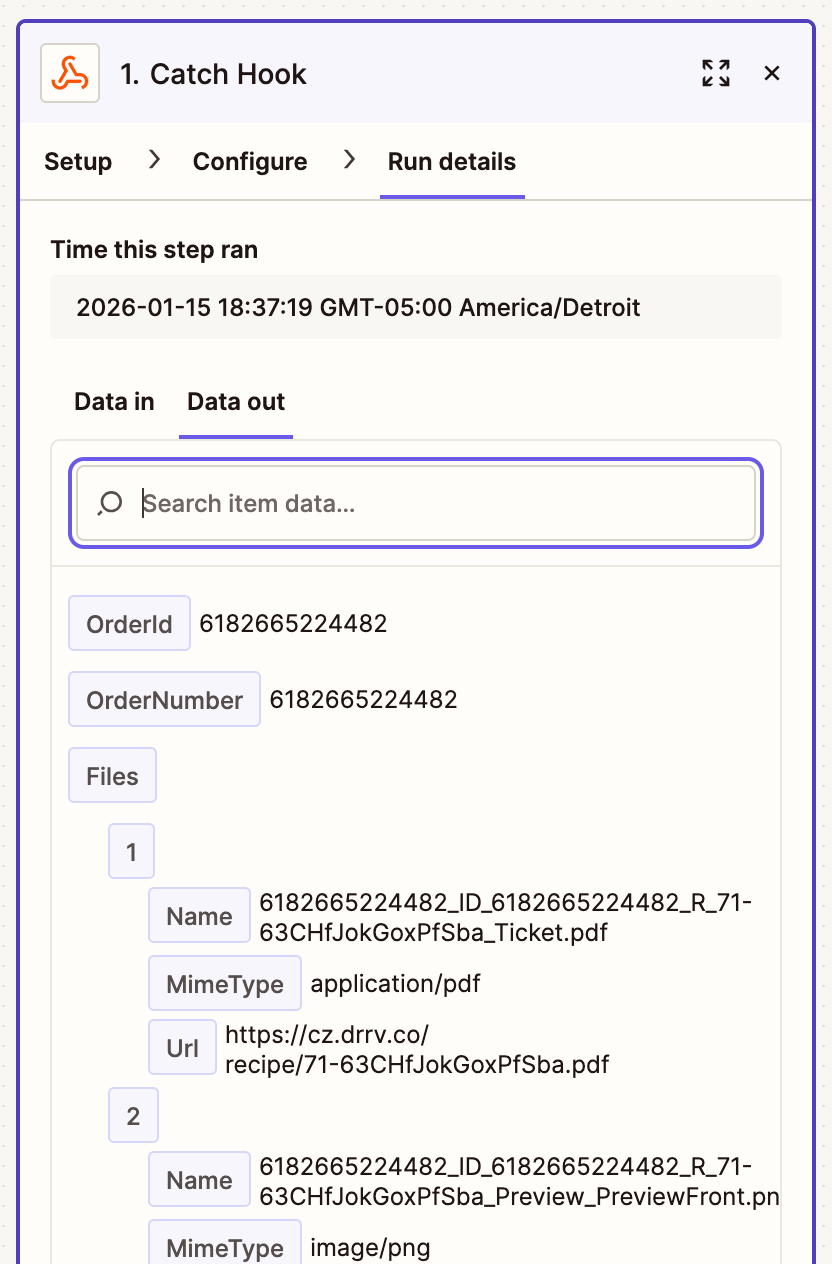Click the search magnifier icon
The width and height of the screenshot is (832, 1264).
pyautogui.click(x=110, y=503)
